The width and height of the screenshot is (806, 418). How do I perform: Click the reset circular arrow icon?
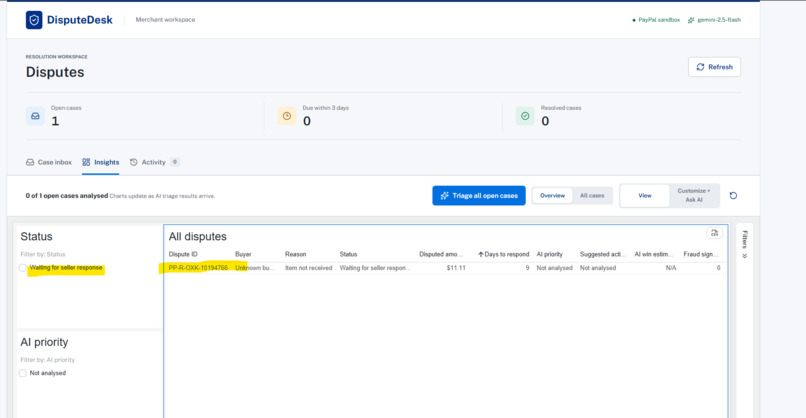734,195
